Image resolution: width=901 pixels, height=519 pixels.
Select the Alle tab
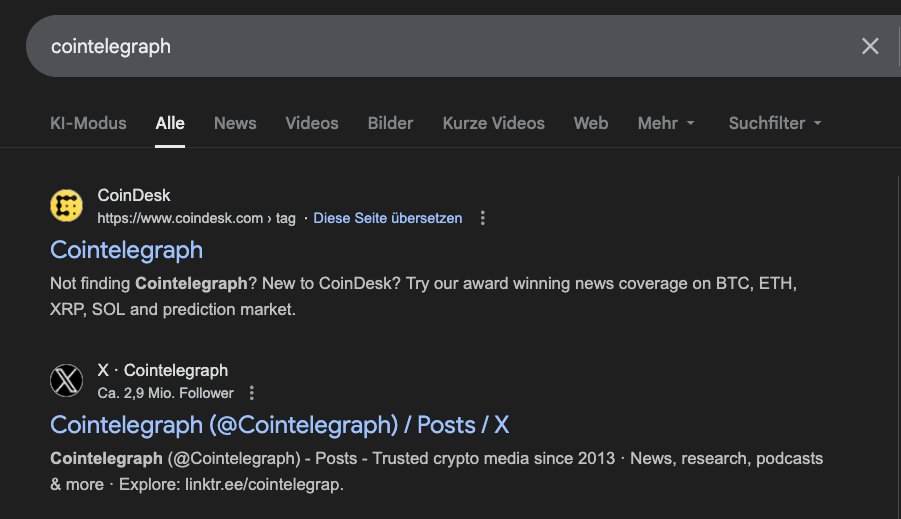tap(170, 123)
